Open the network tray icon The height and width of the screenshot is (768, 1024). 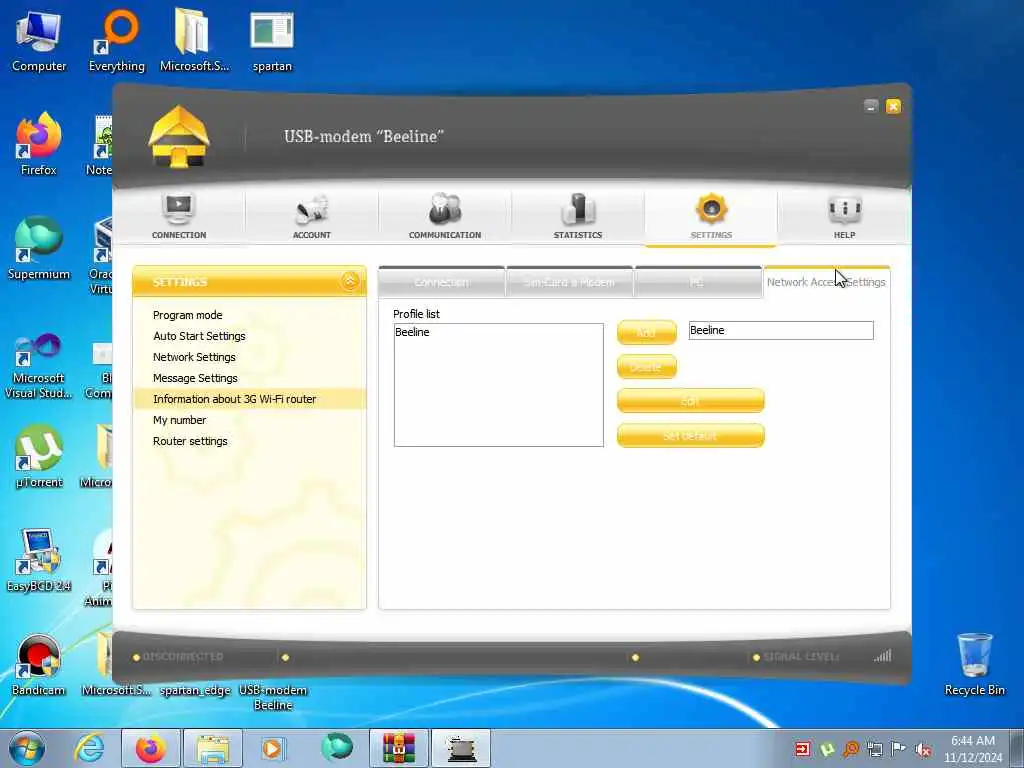pos(875,750)
